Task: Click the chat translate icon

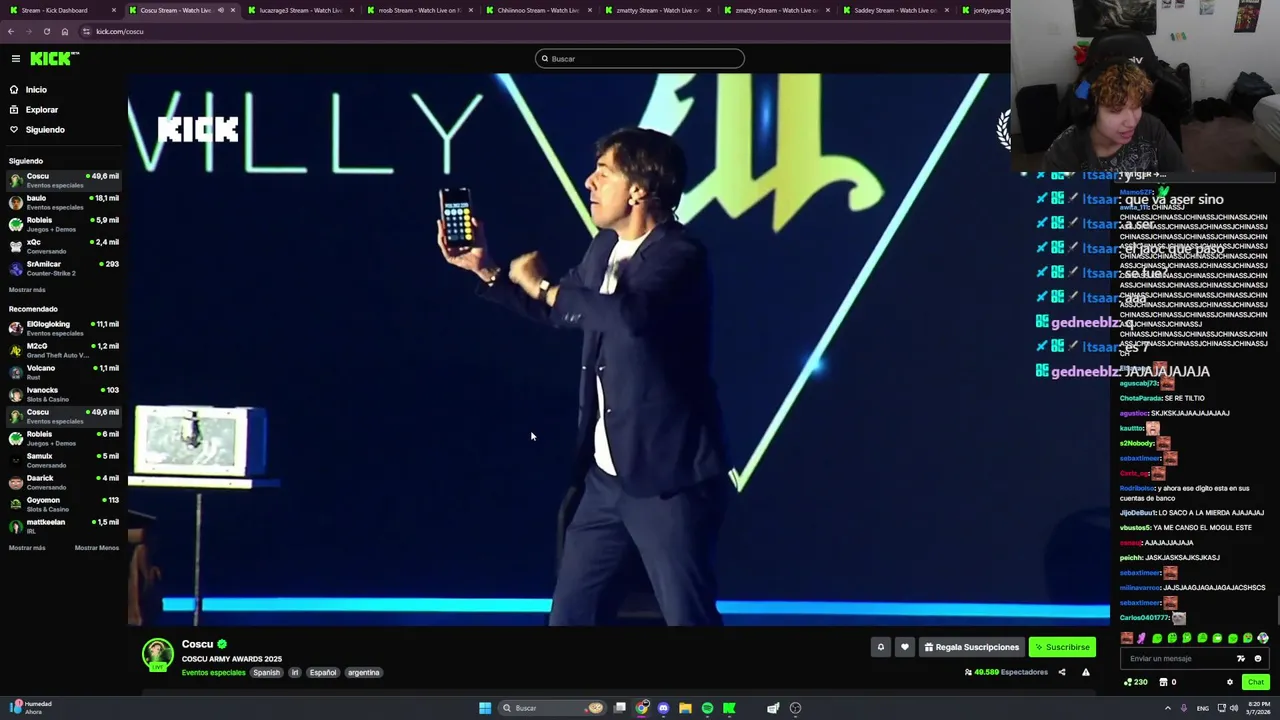Action: [1241, 659]
